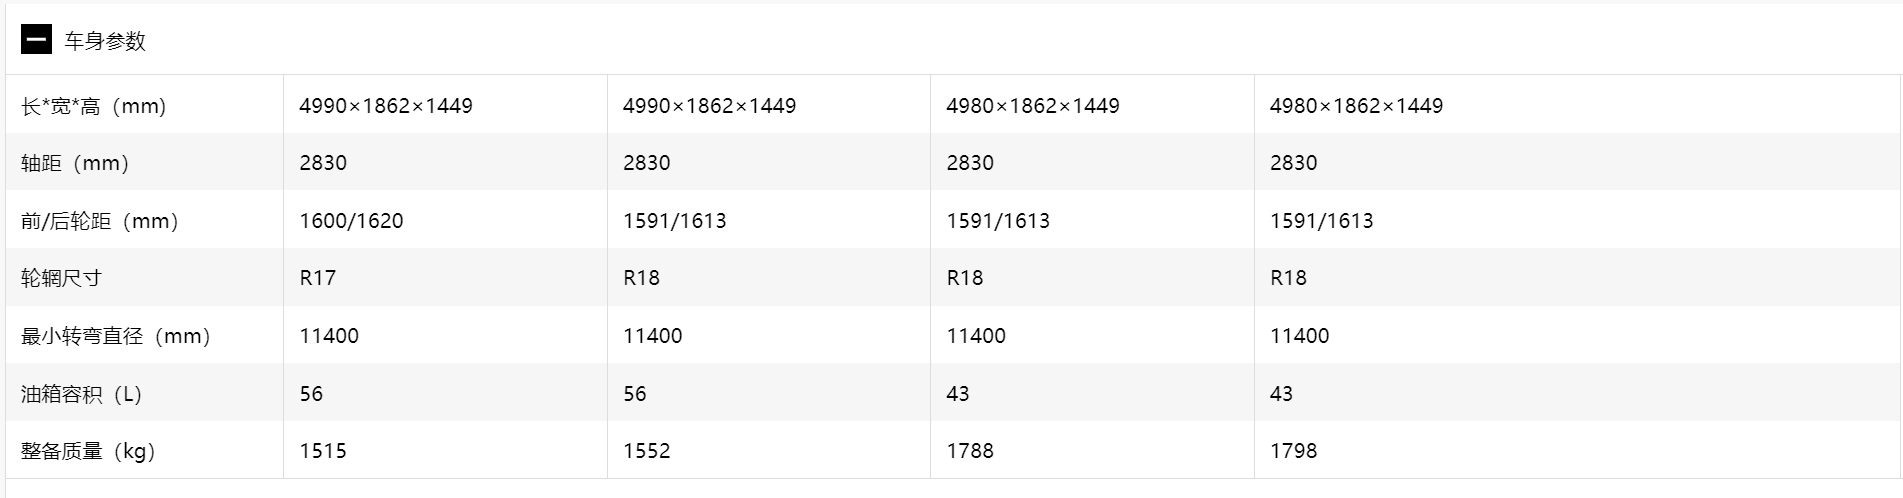The width and height of the screenshot is (1903, 498).
Task: Collapse the 车身参数 section with minus icon
Action: pos(36,40)
